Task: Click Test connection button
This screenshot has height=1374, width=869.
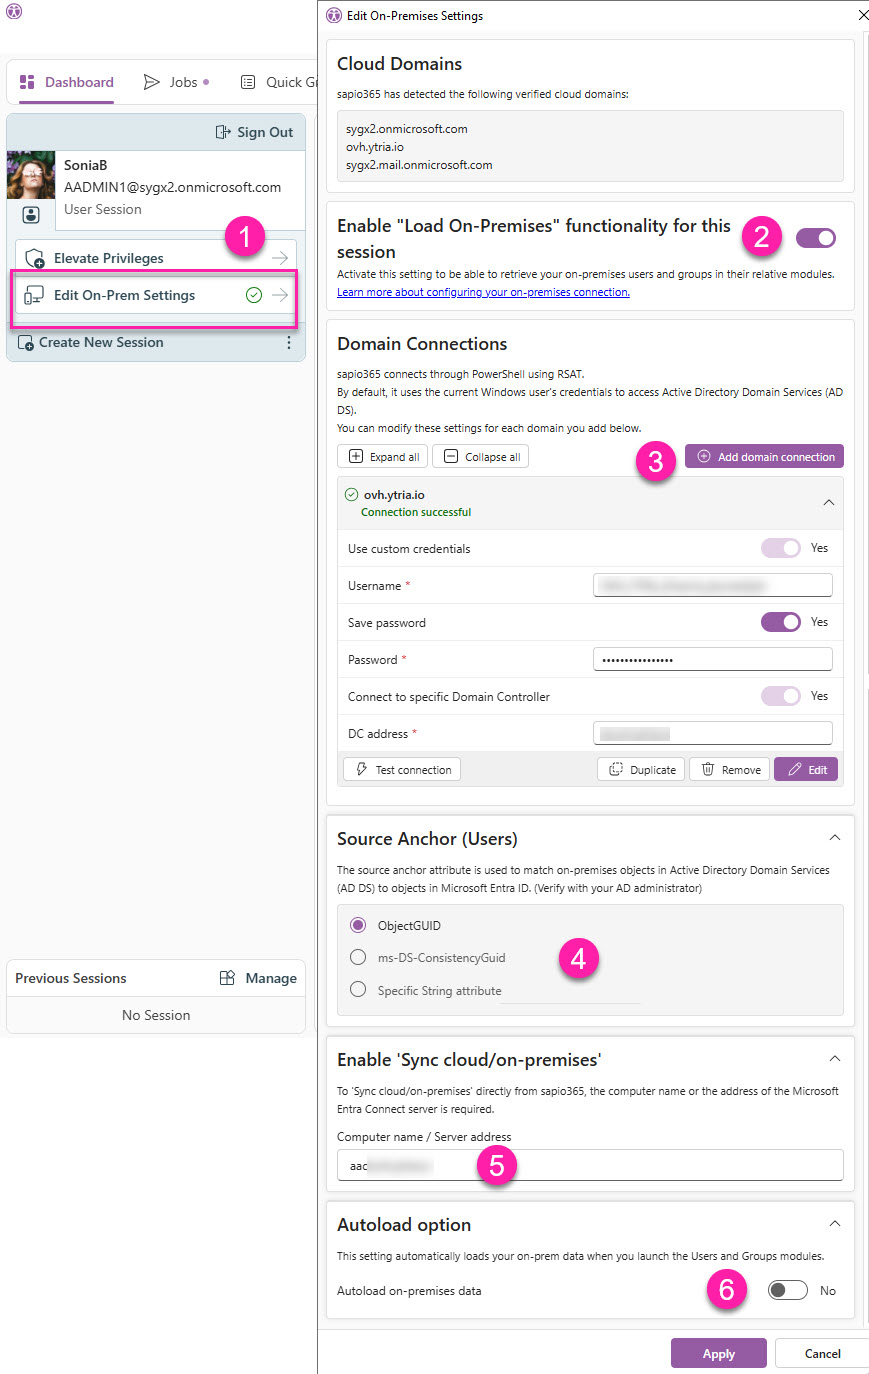Action: (x=402, y=770)
